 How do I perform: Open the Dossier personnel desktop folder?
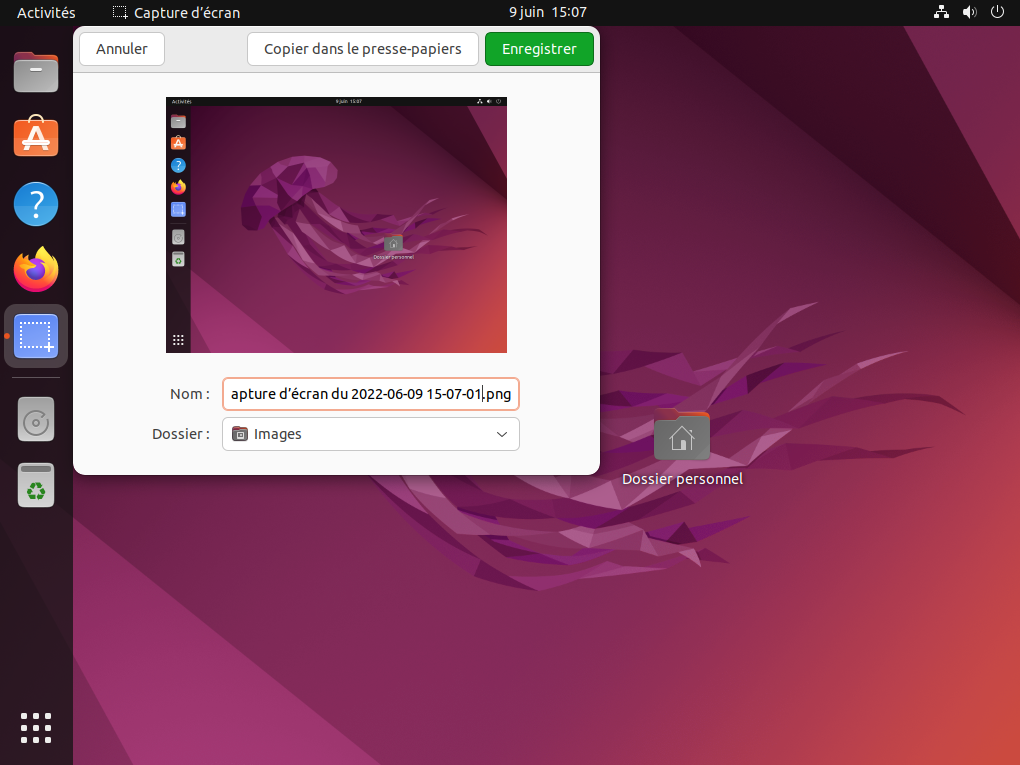point(682,435)
